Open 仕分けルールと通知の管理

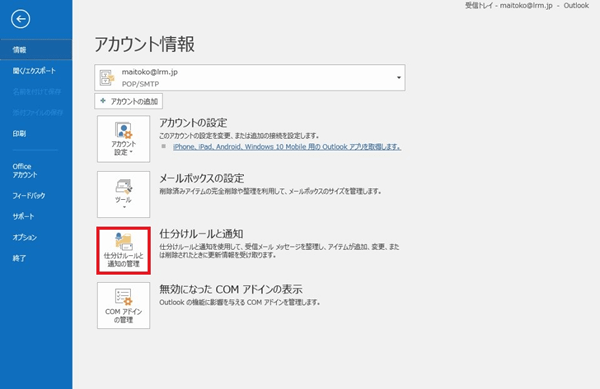click(x=124, y=251)
